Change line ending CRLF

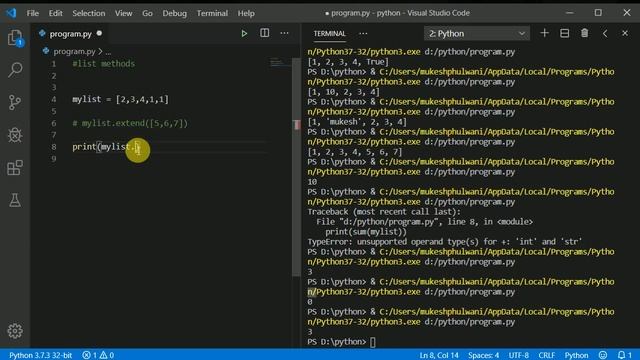coord(547,355)
